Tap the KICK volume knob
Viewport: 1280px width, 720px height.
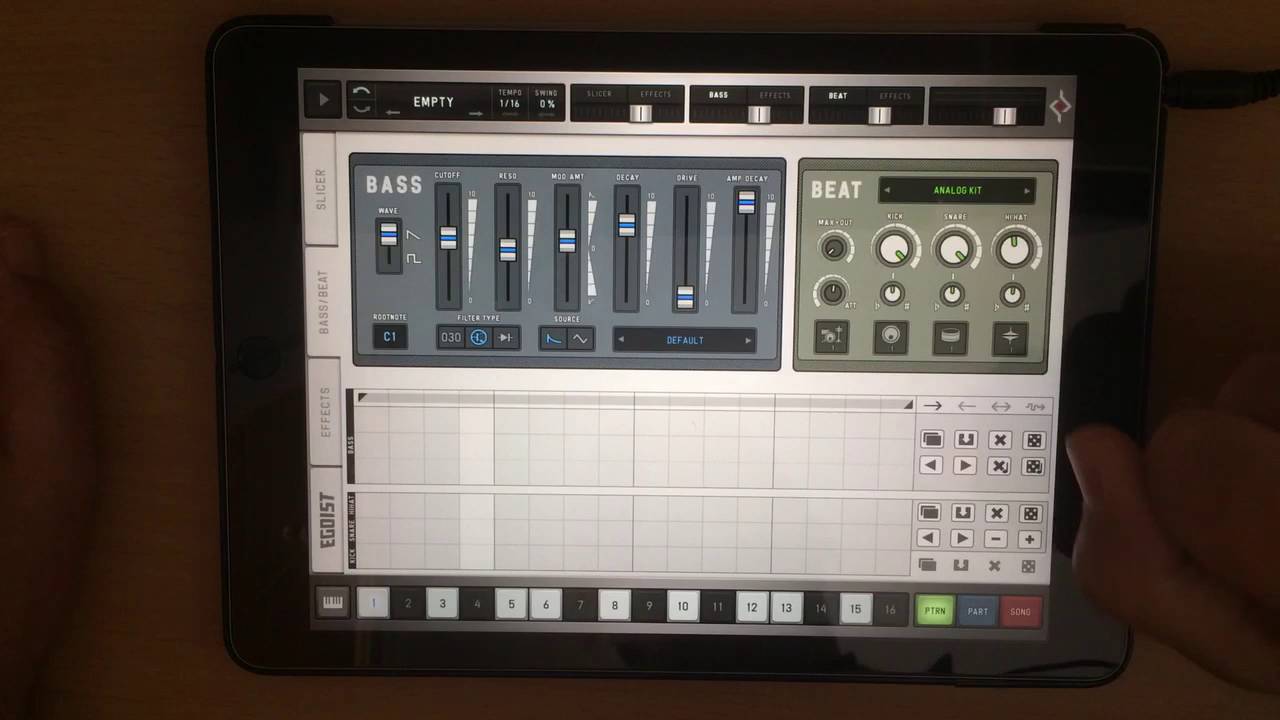[895, 247]
